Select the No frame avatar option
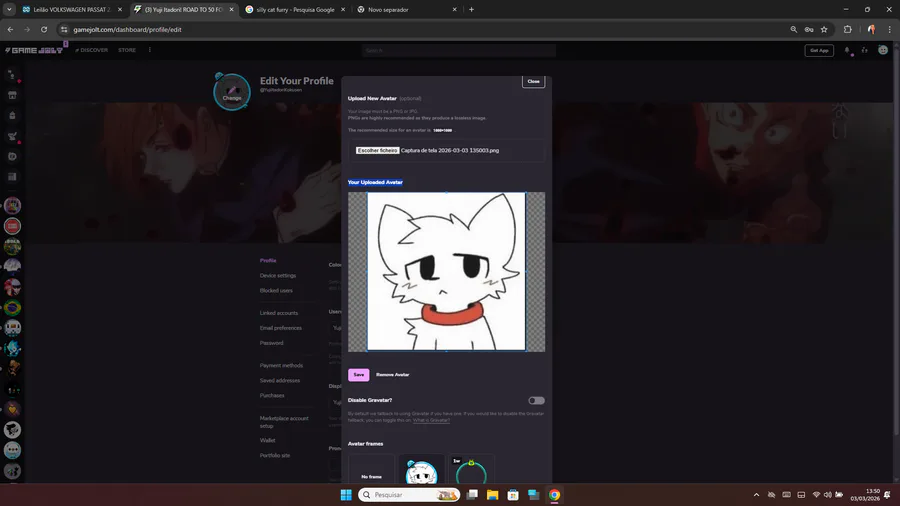Viewport: 900px width, 506px height. 371,469
